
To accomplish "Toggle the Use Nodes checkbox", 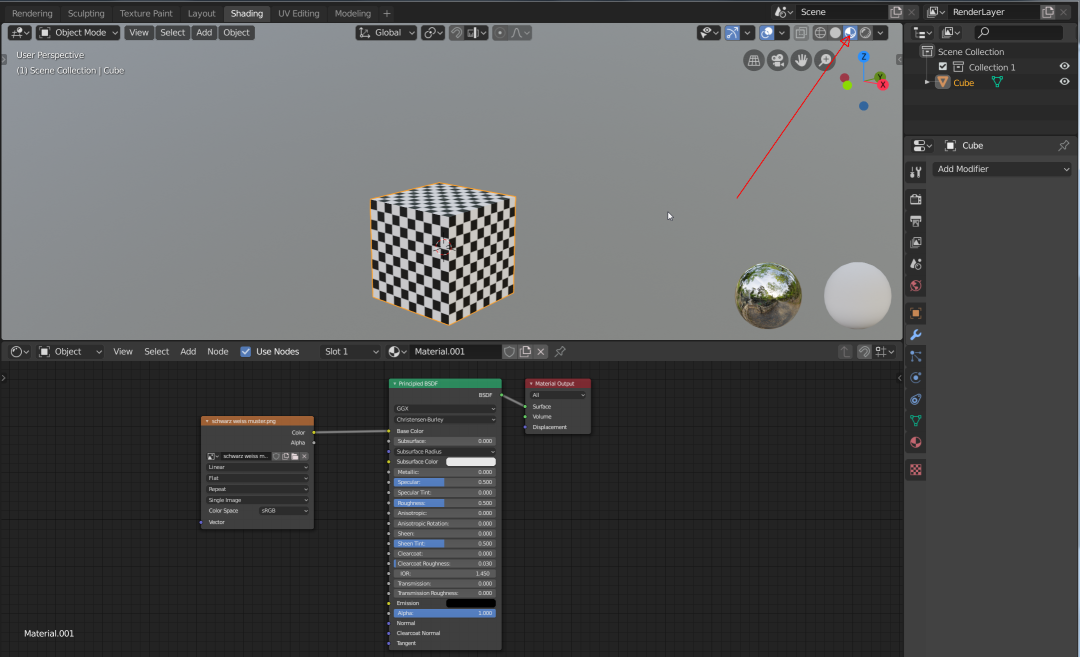I will 246,352.
